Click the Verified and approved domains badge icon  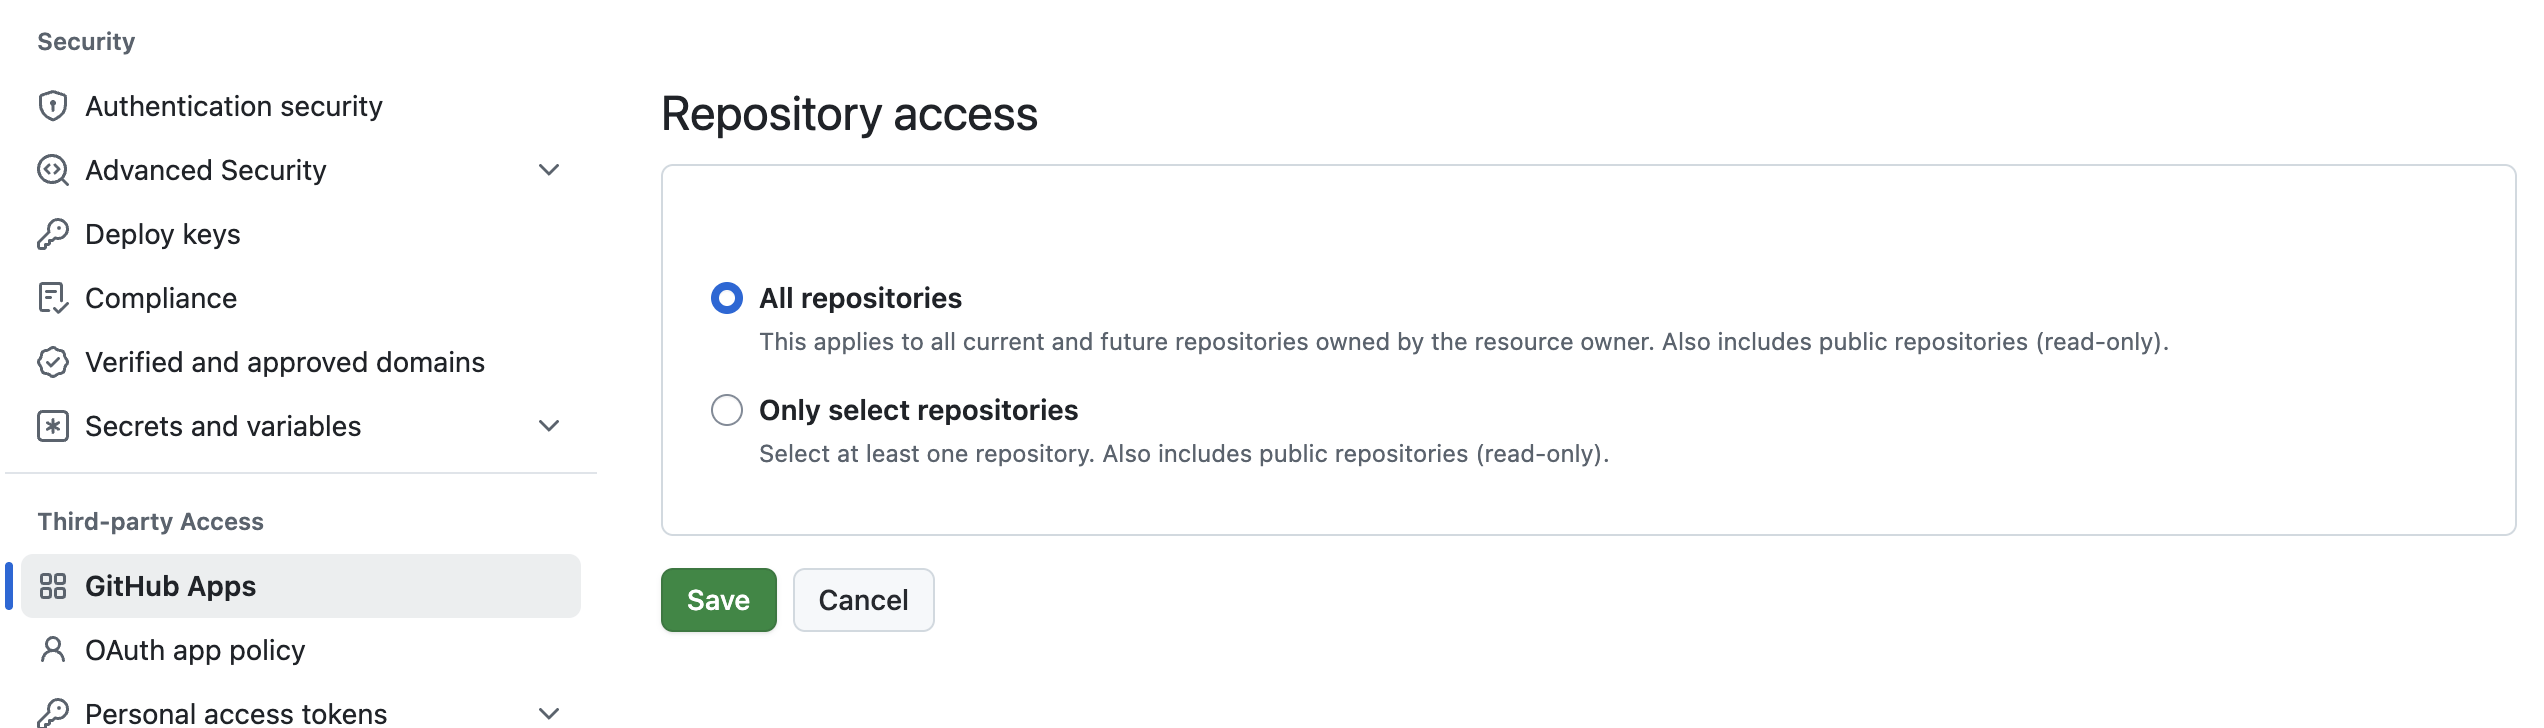pyautogui.click(x=53, y=362)
